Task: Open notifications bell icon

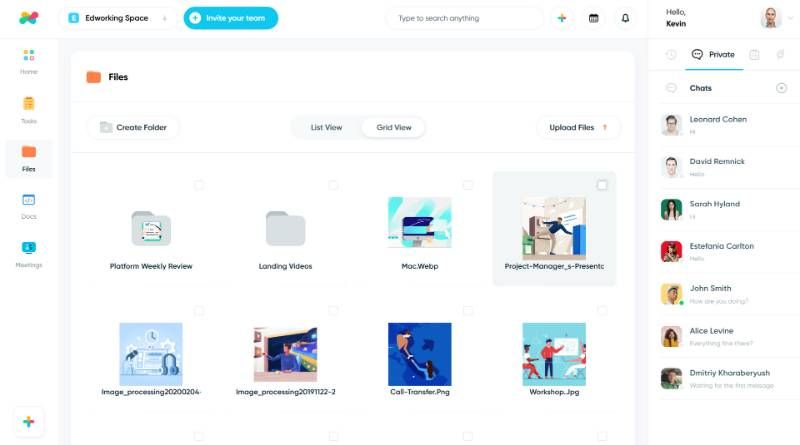Action: pos(625,18)
